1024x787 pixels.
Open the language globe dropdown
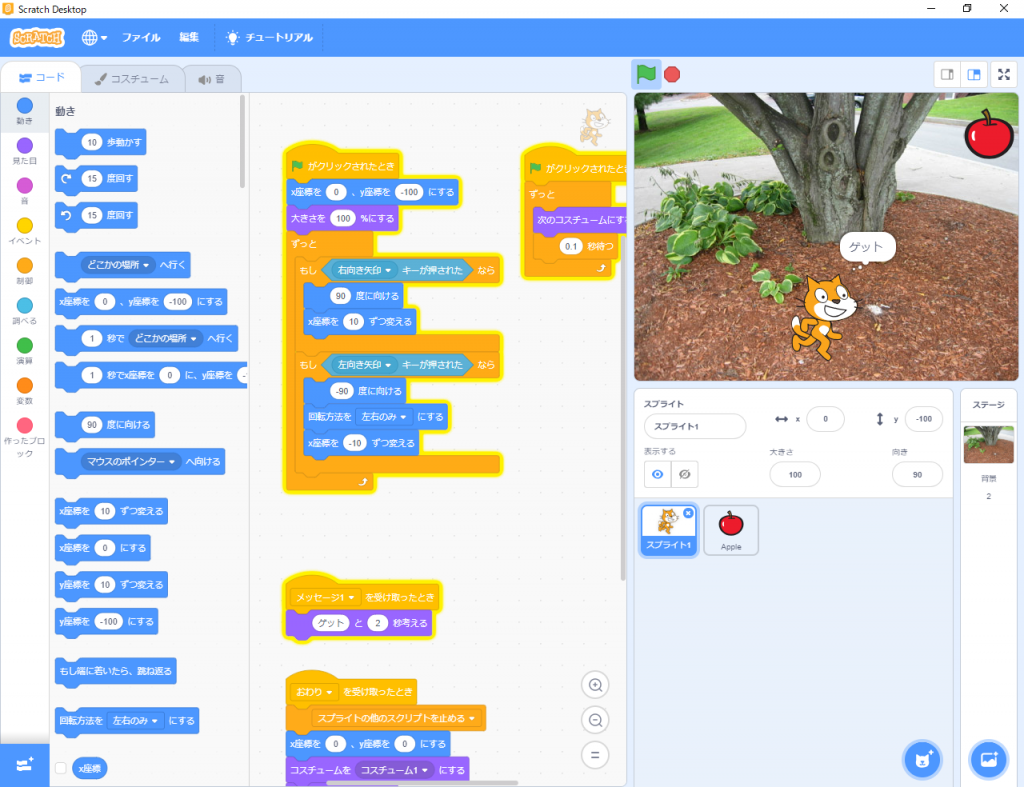(95, 38)
